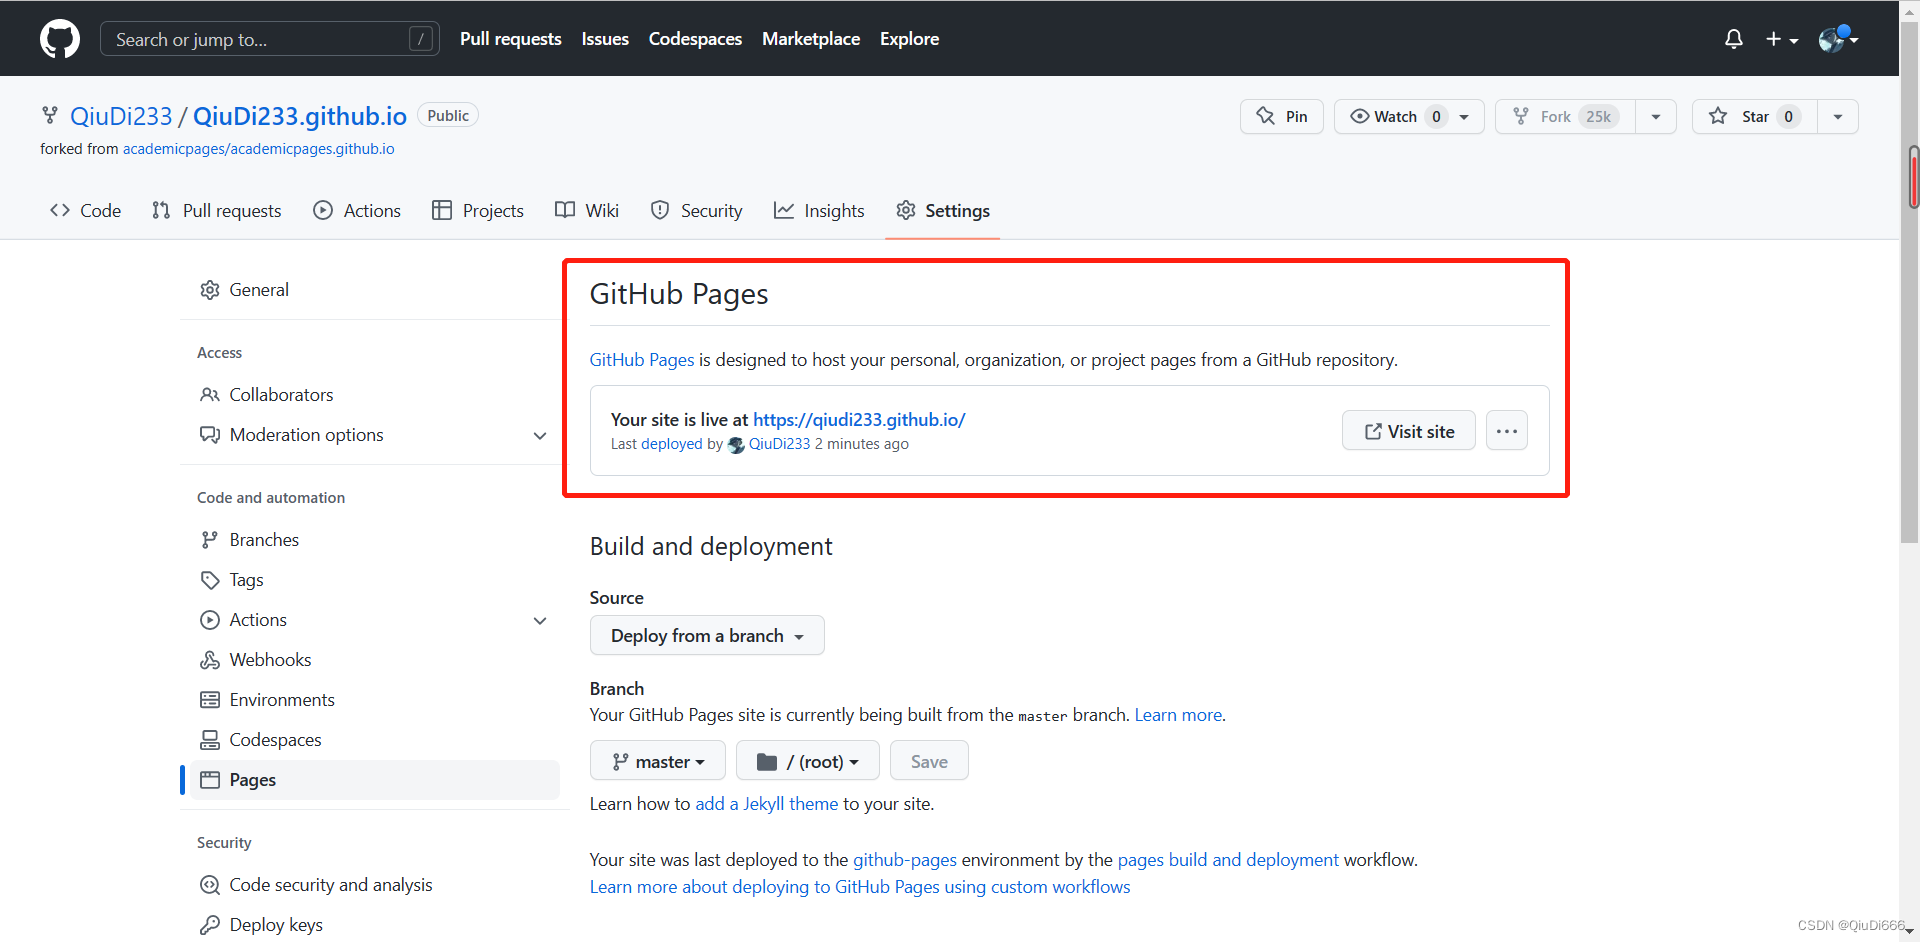This screenshot has width=1920, height=942.
Task: Switch to the repository Actions tab
Action: 357,211
